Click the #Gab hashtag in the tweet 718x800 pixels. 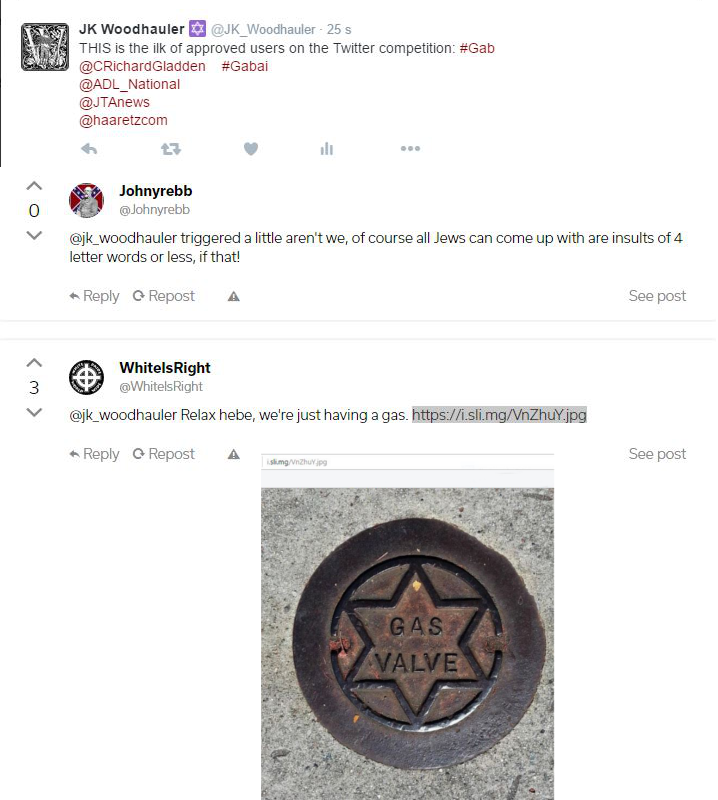[x=477, y=48]
